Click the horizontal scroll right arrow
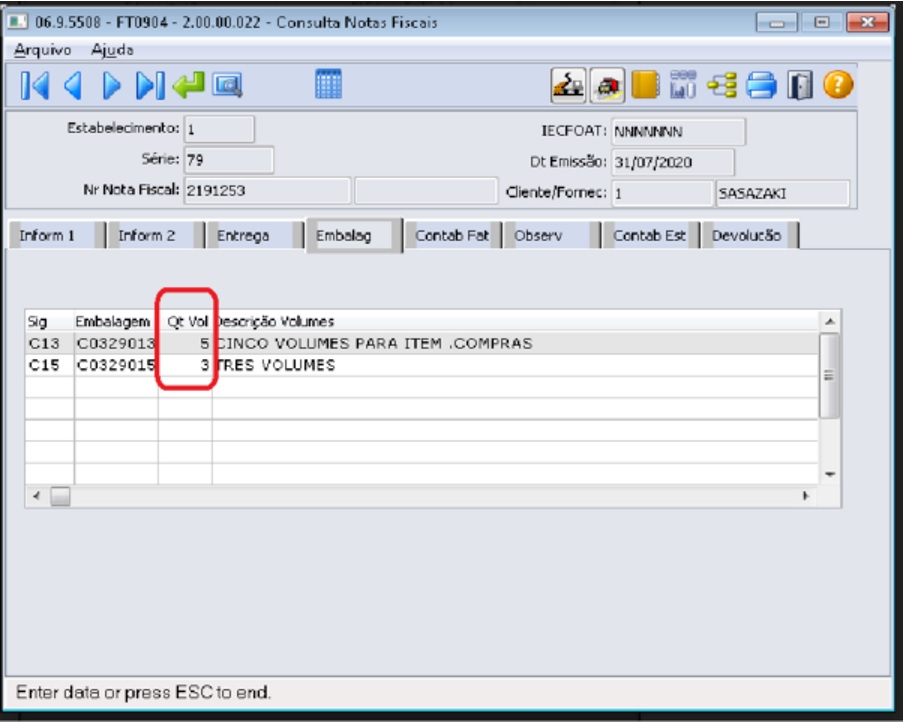903x722 pixels. pyautogui.click(x=806, y=496)
